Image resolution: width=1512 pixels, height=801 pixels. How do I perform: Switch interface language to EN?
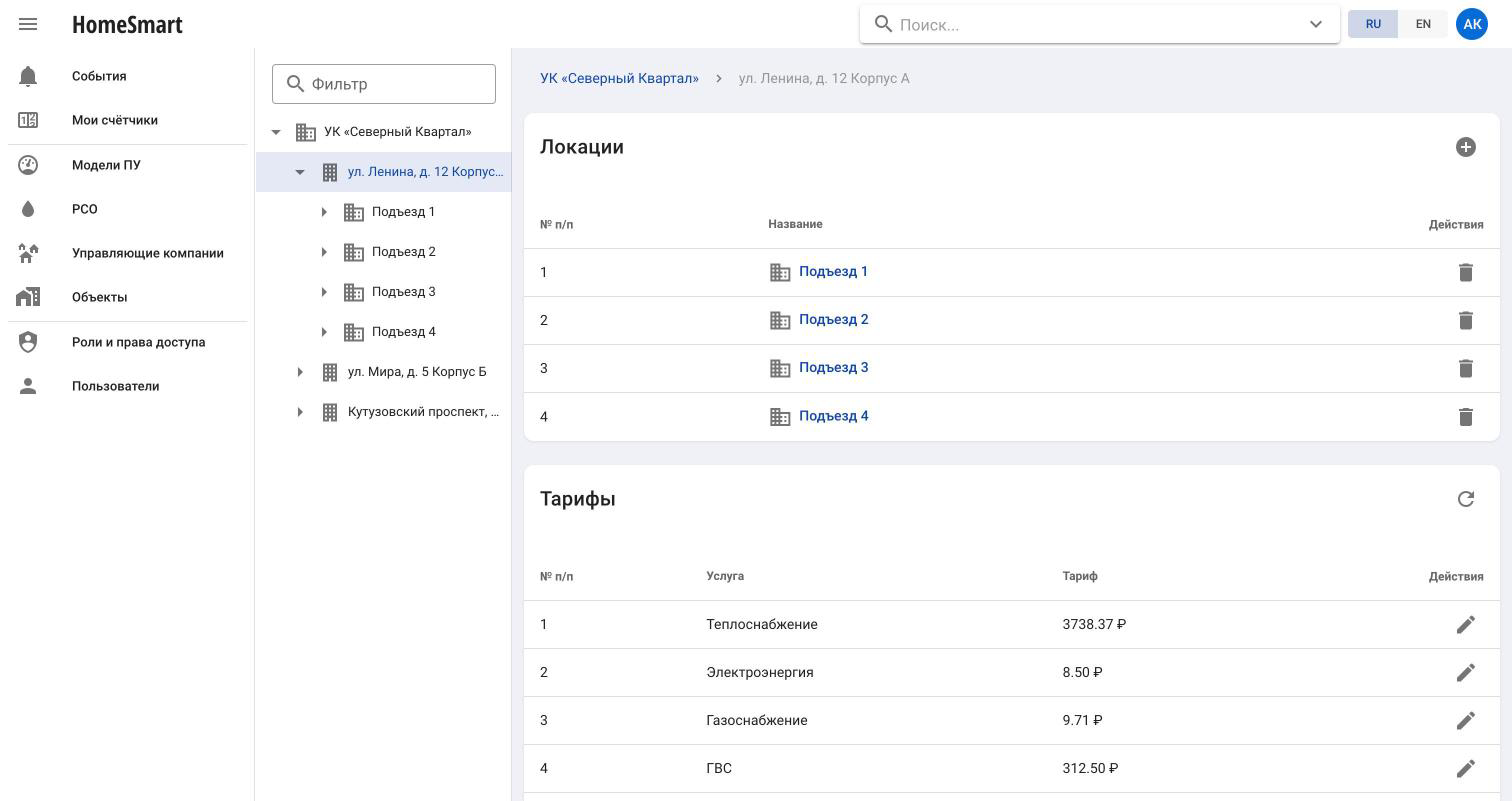click(x=1423, y=24)
